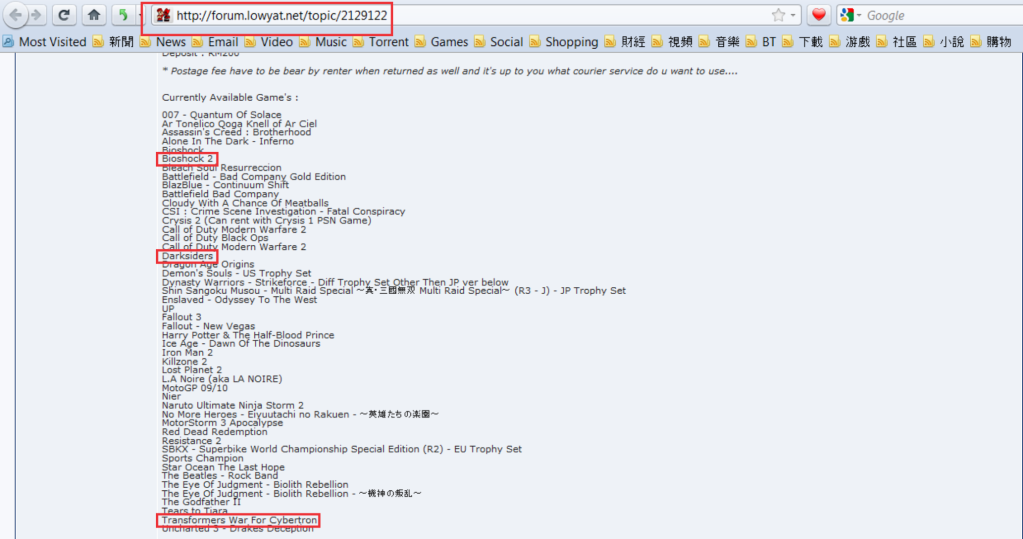Click the Bioshock 2 game entry
Image resolution: width=1023 pixels, height=539 pixels.
188,159
